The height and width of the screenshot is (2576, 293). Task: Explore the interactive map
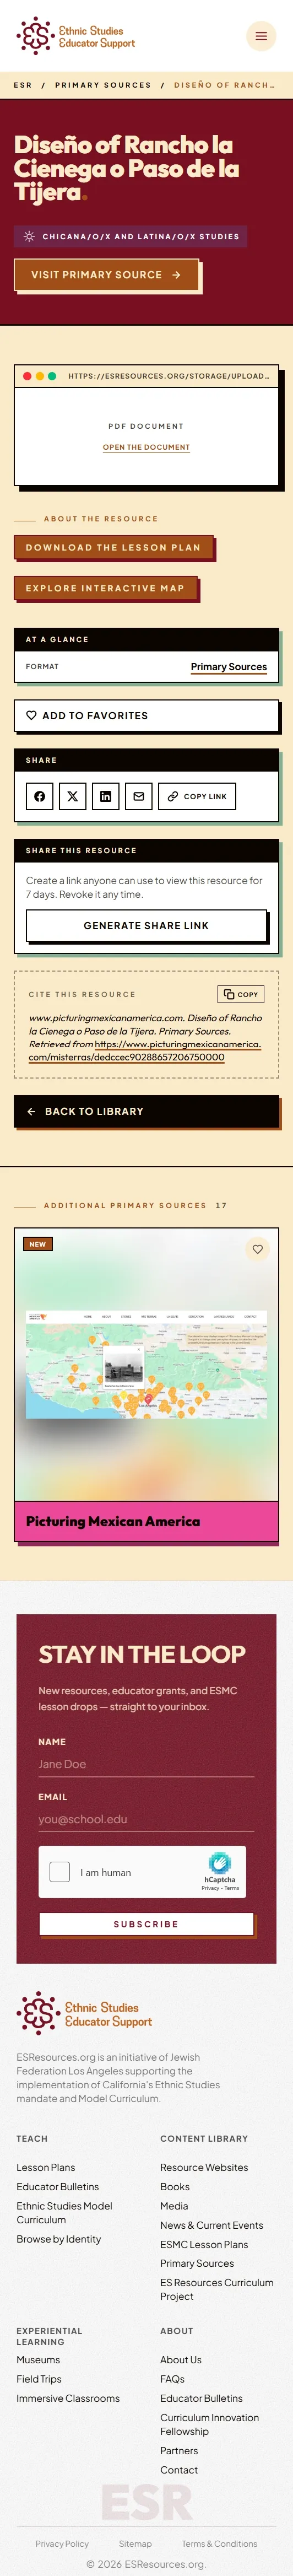click(x=105, y=588)
